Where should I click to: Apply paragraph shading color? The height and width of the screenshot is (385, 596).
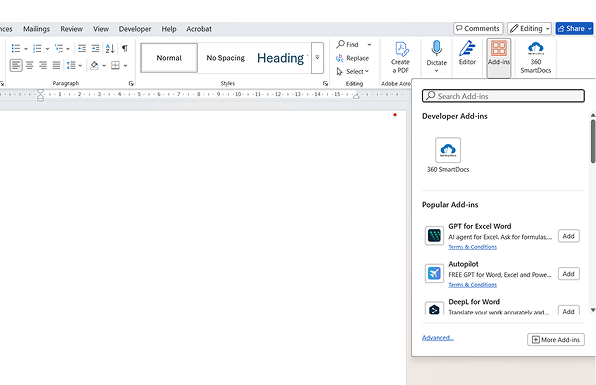[x=94, y=65]
